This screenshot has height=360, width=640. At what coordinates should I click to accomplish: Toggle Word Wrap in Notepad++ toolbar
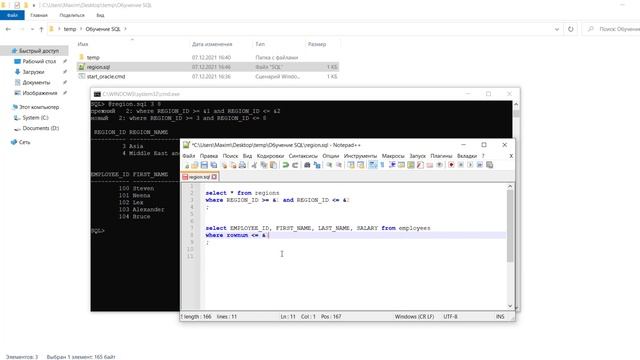[x=373, y=165]
